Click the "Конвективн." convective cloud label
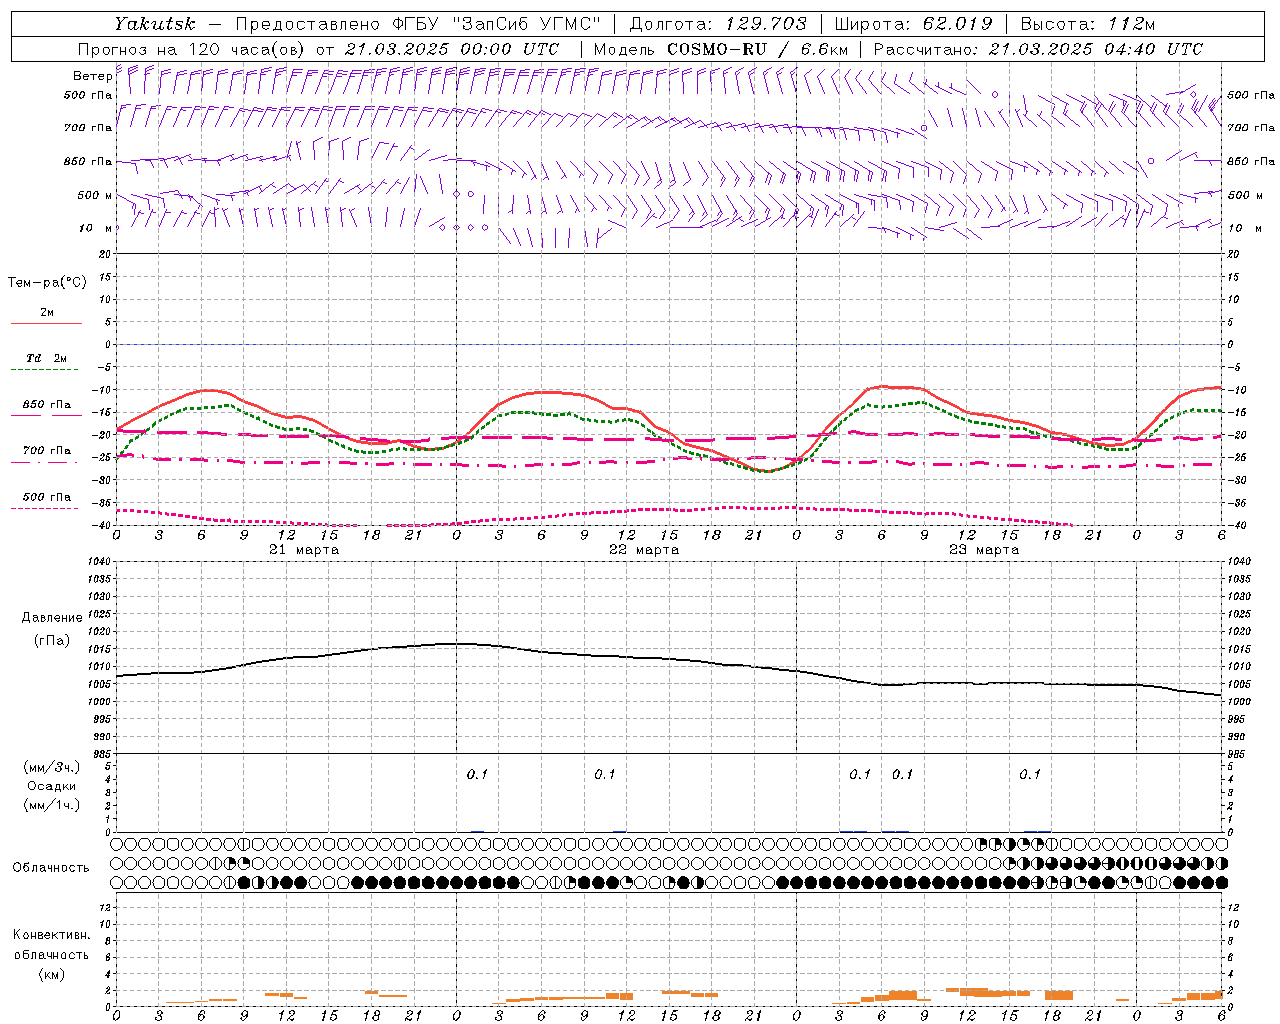The width and height of the screenshot is (1280, 1024). tap(51, 935)
